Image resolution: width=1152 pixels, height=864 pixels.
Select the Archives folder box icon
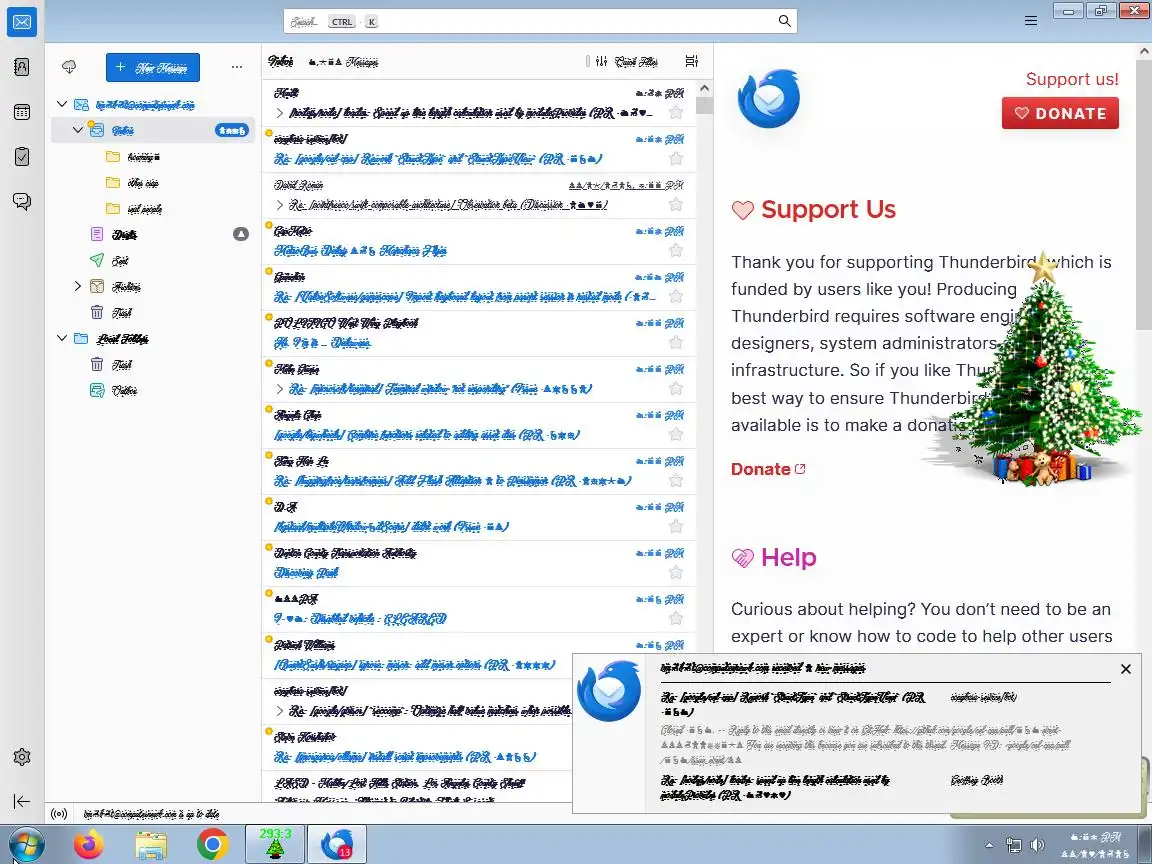97,287
